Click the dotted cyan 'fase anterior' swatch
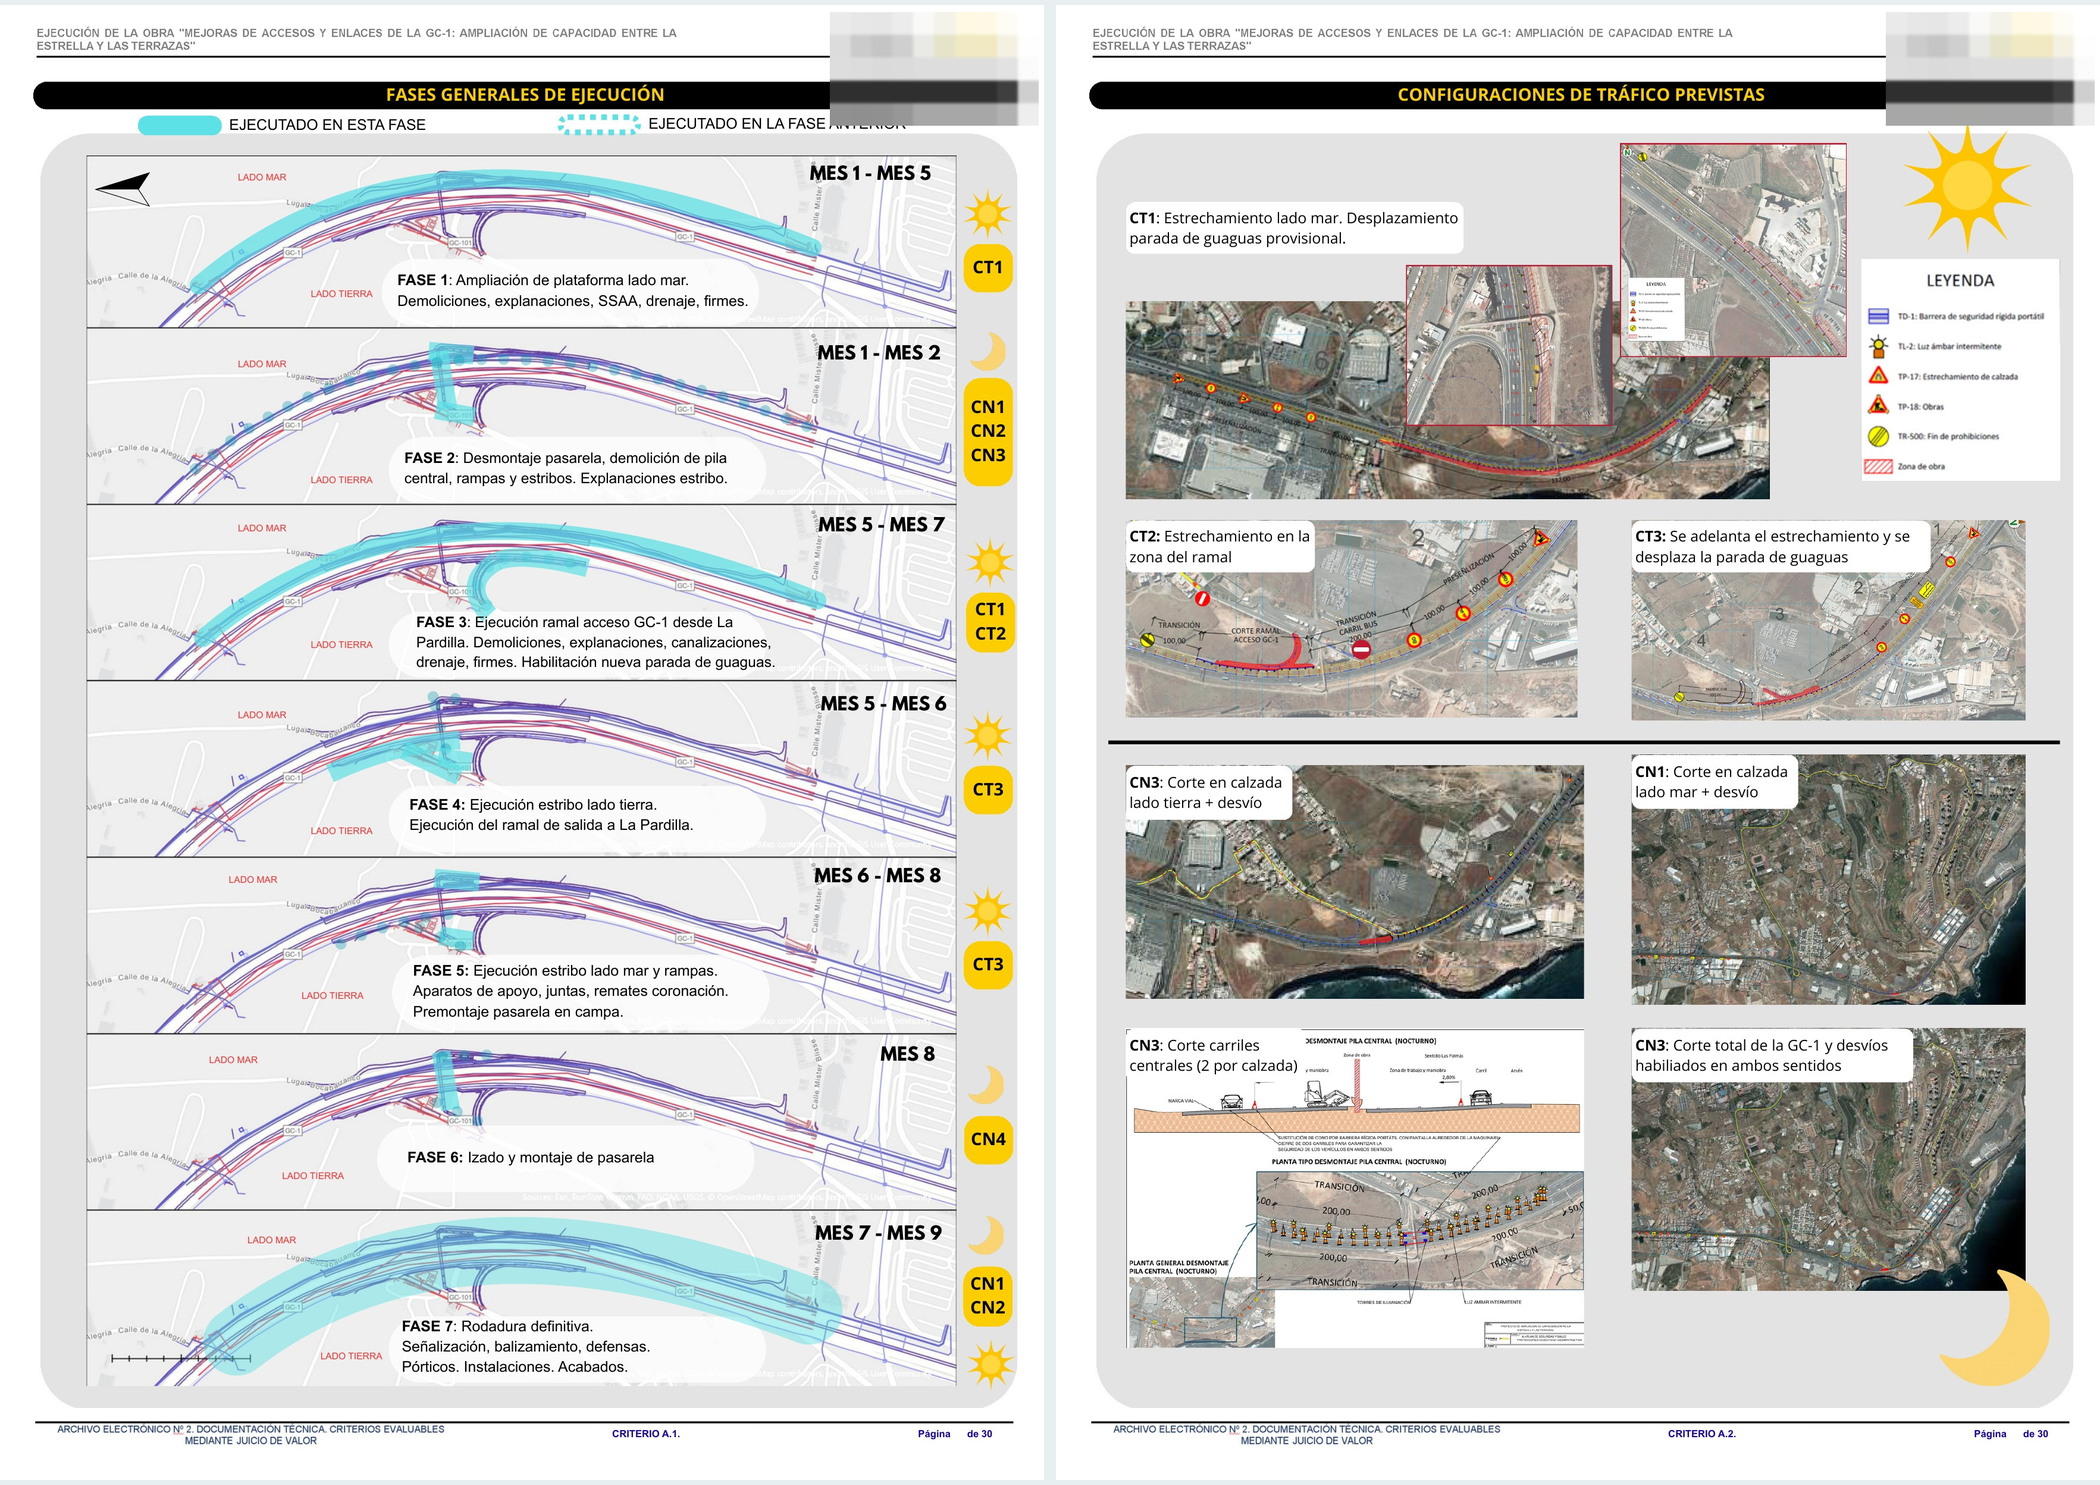 click(x=599, y=124)
